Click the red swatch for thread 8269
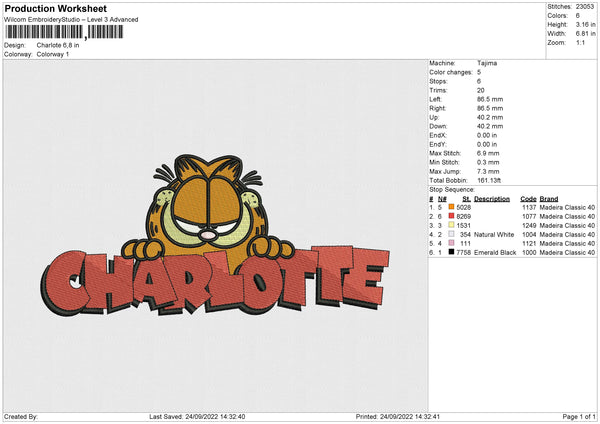Screen dimensions: 600x424 tap(451, 216)
